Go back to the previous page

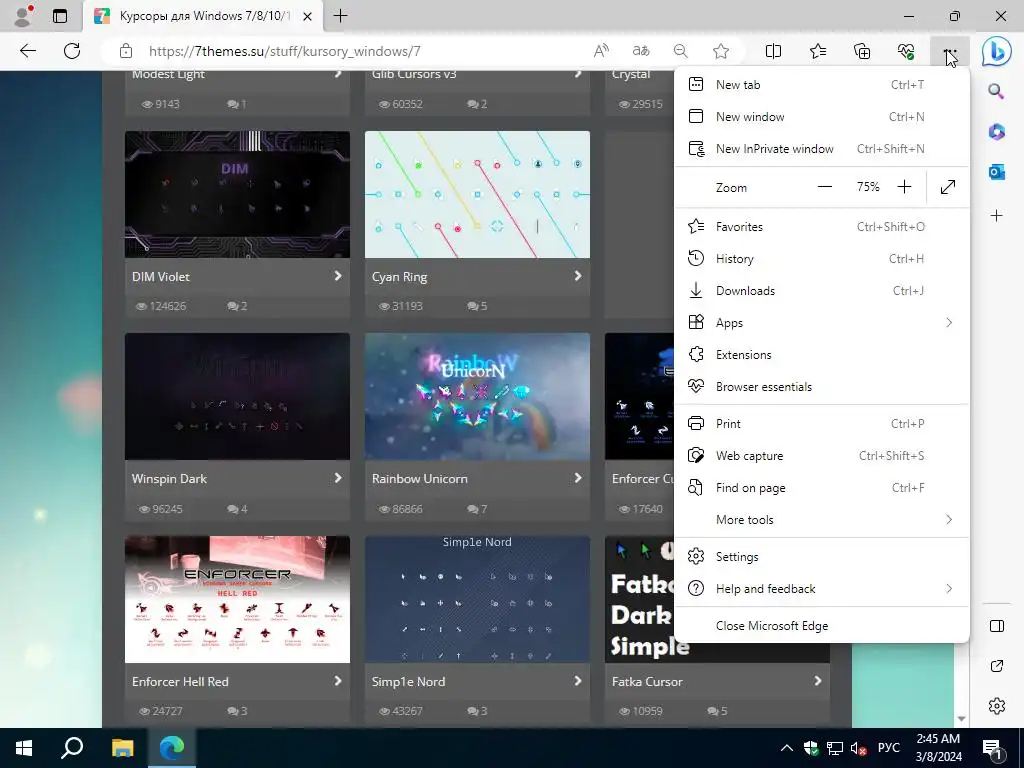coord(27,51)
